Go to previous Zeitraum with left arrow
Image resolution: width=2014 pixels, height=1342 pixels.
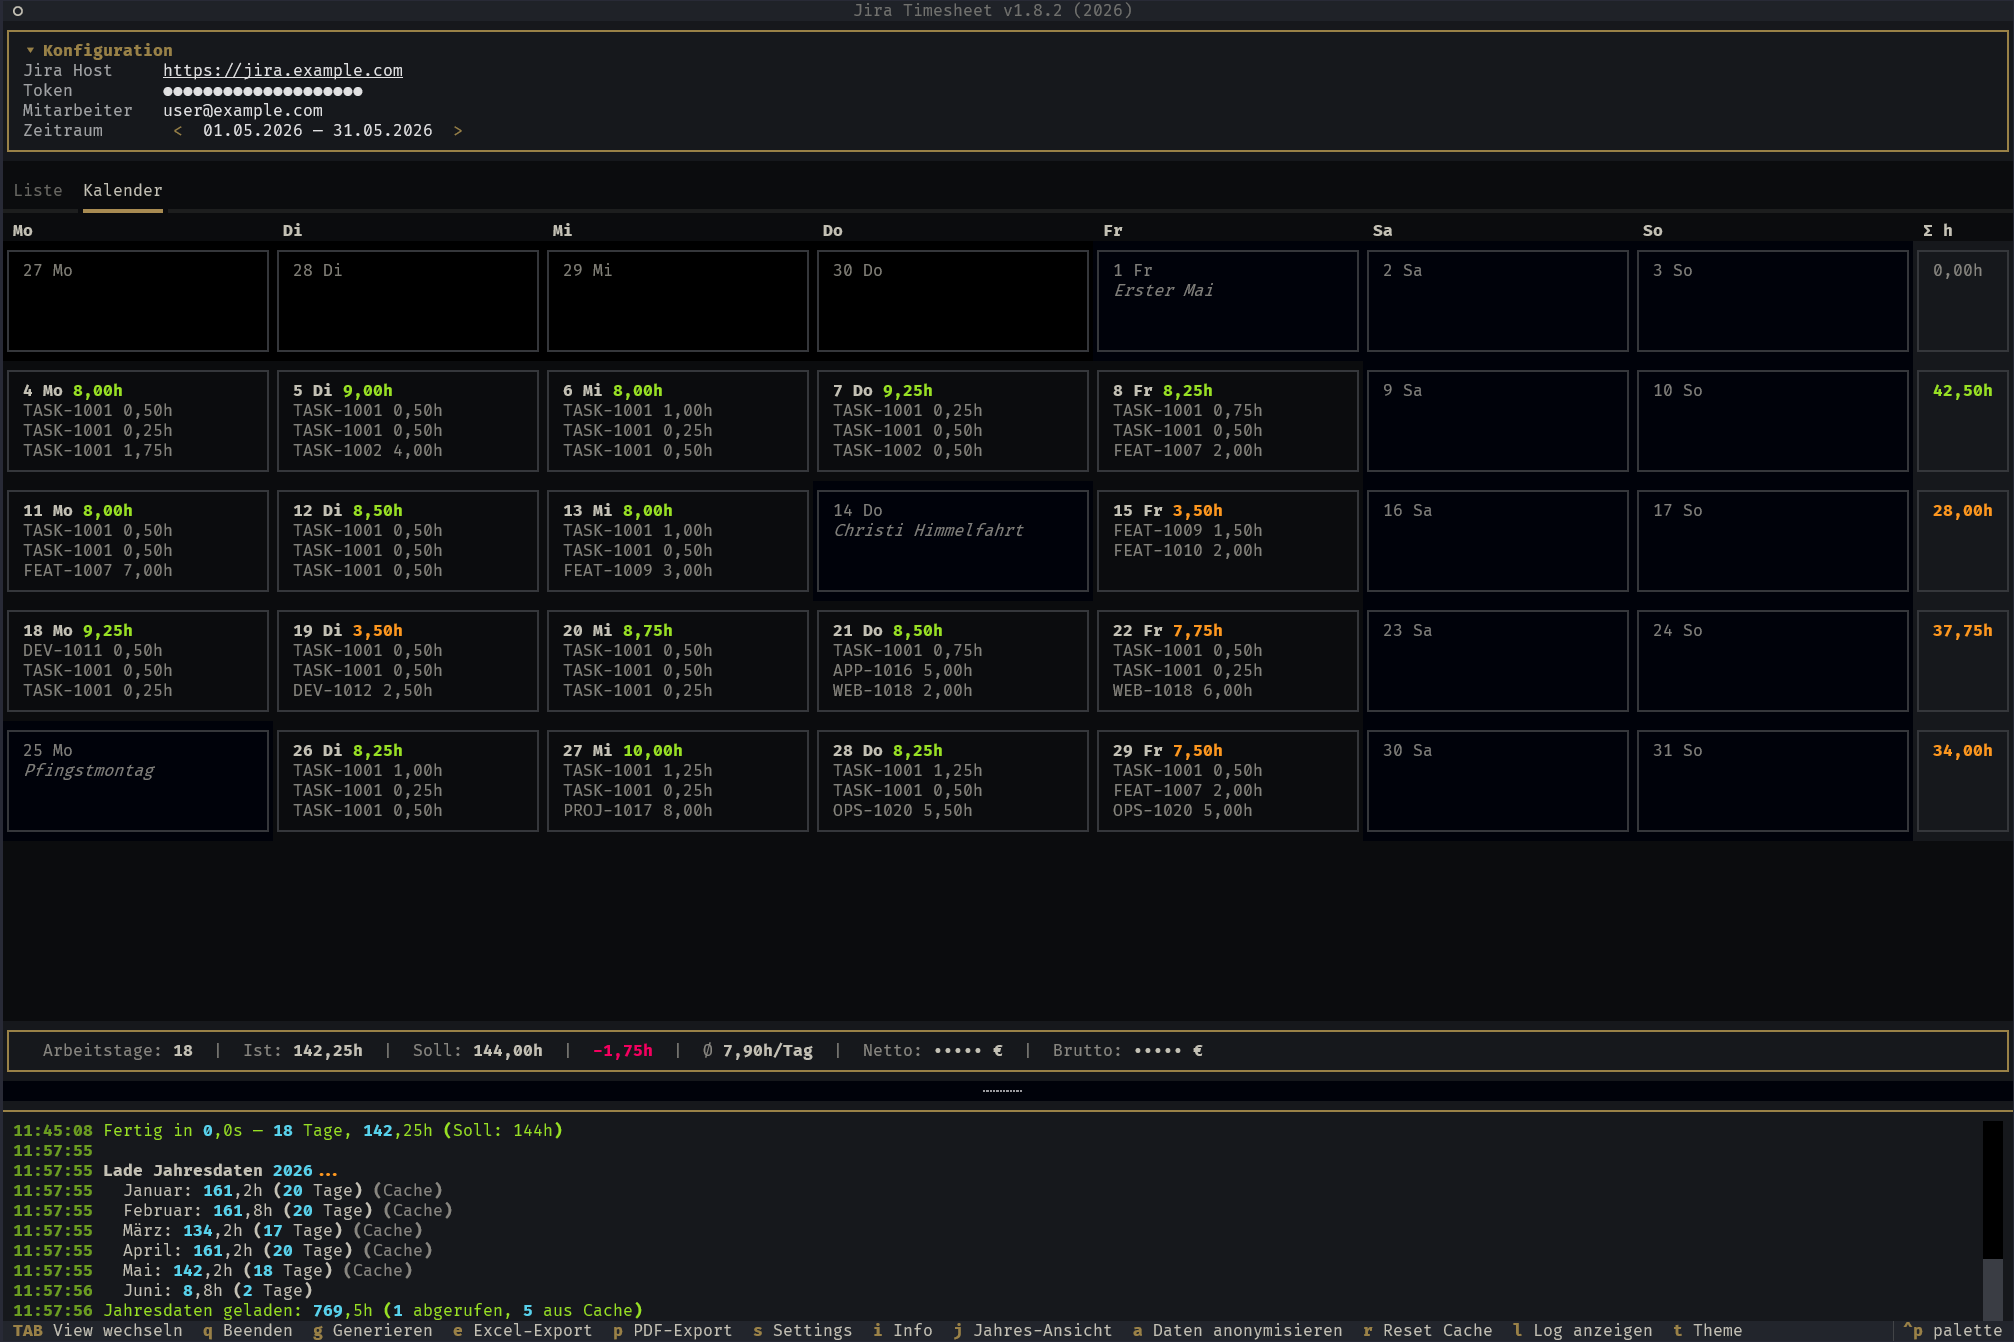pyautogui.click(x=178, y=131)
